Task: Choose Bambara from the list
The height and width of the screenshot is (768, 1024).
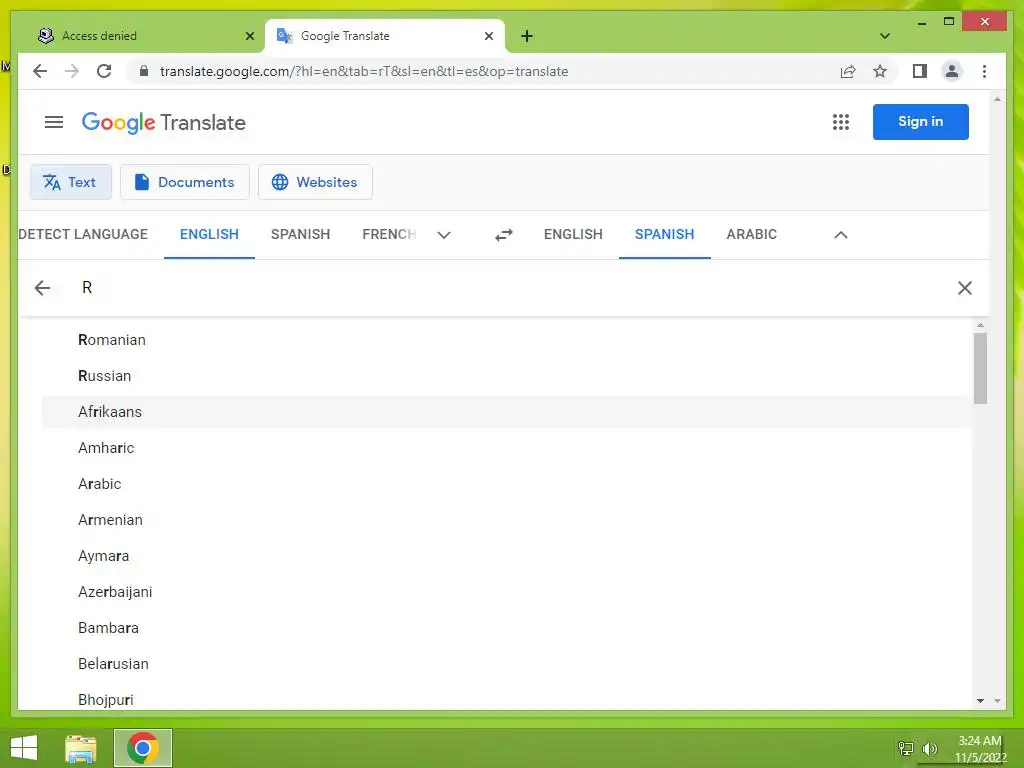Action: pyautogui.click(x=507, y=628)
